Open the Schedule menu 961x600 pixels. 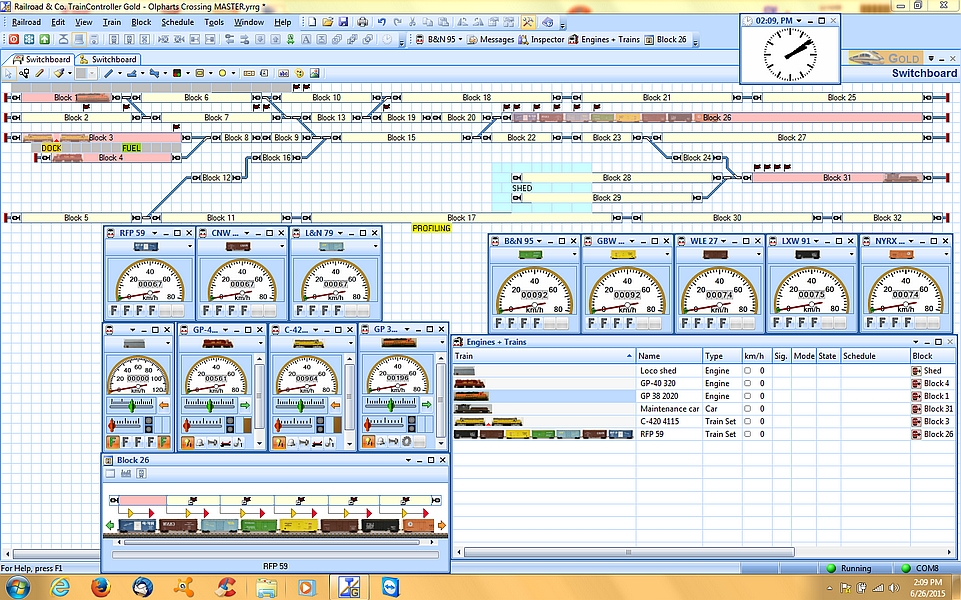178,22
